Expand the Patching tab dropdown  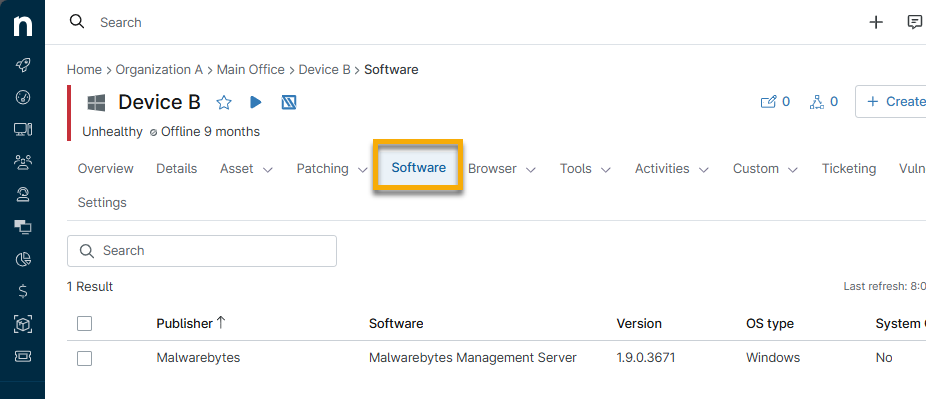(363, 170)
